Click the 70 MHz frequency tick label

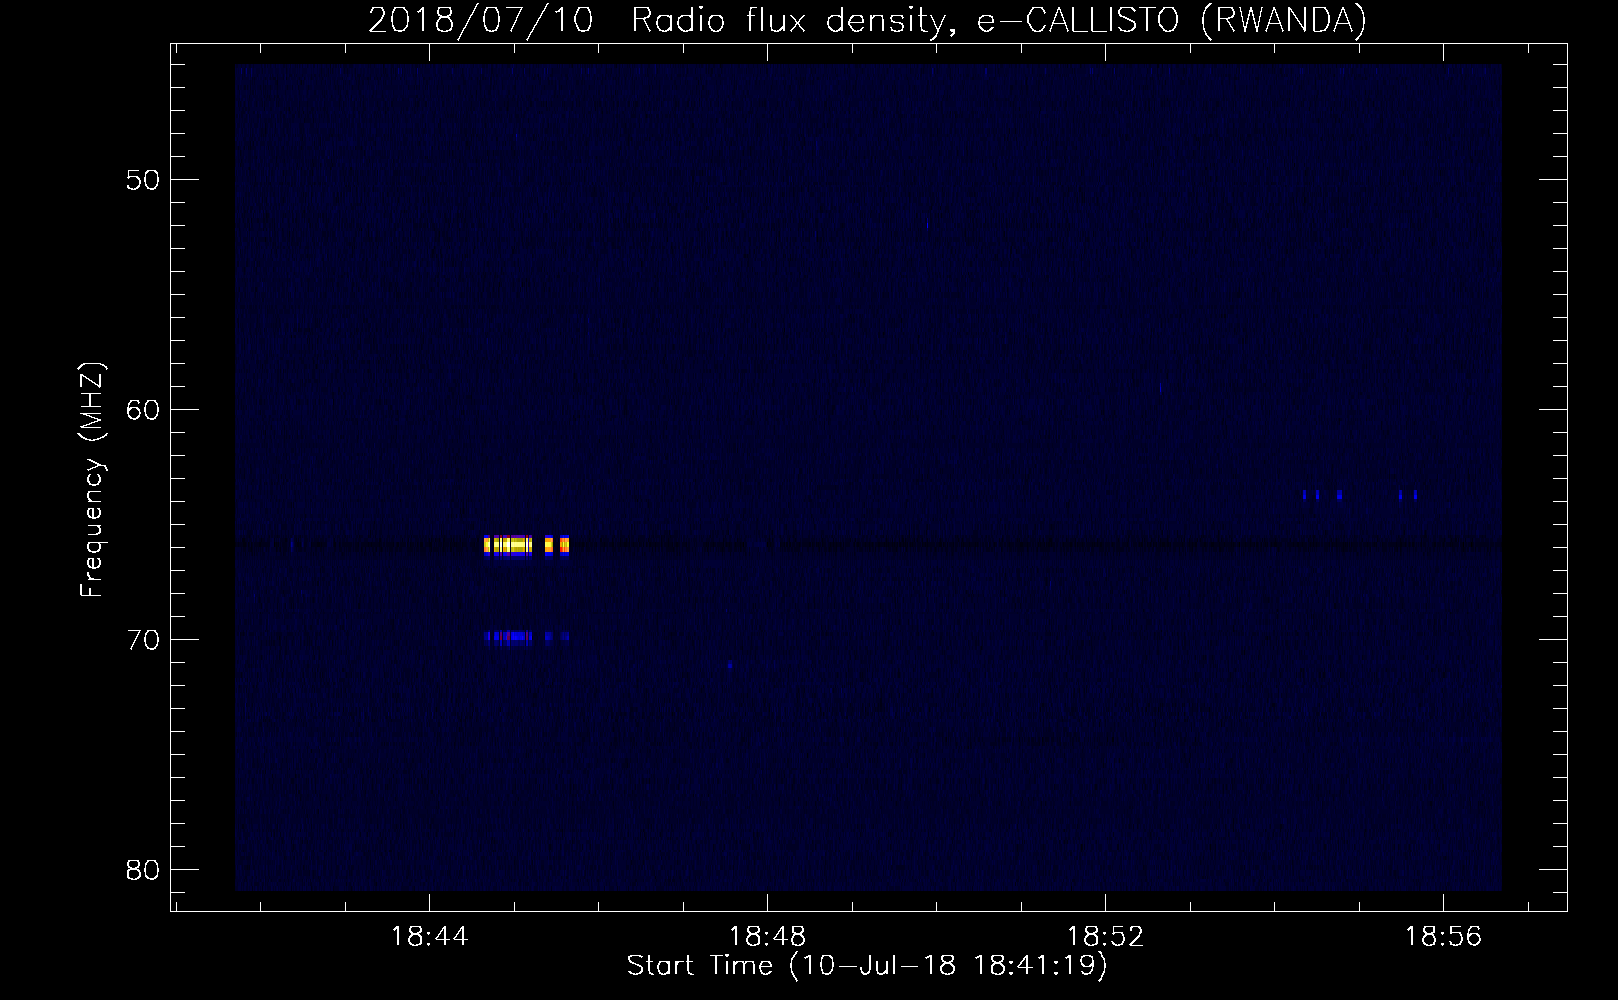(143, 640)
